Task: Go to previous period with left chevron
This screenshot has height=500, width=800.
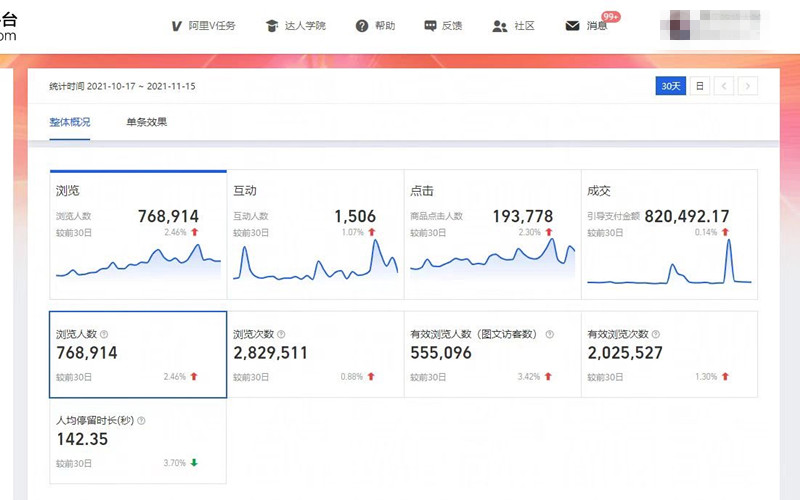Action: pyautogui.click(x=724, y=86)
